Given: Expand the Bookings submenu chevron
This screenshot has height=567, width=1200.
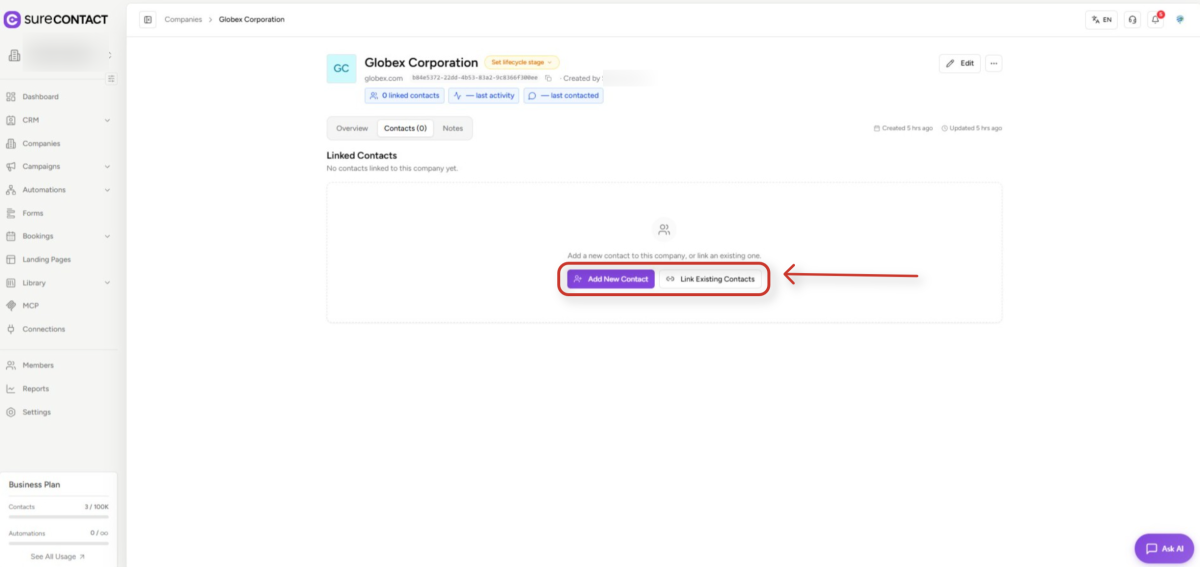Looking at the screenshot, I should (x=107, y=236).
